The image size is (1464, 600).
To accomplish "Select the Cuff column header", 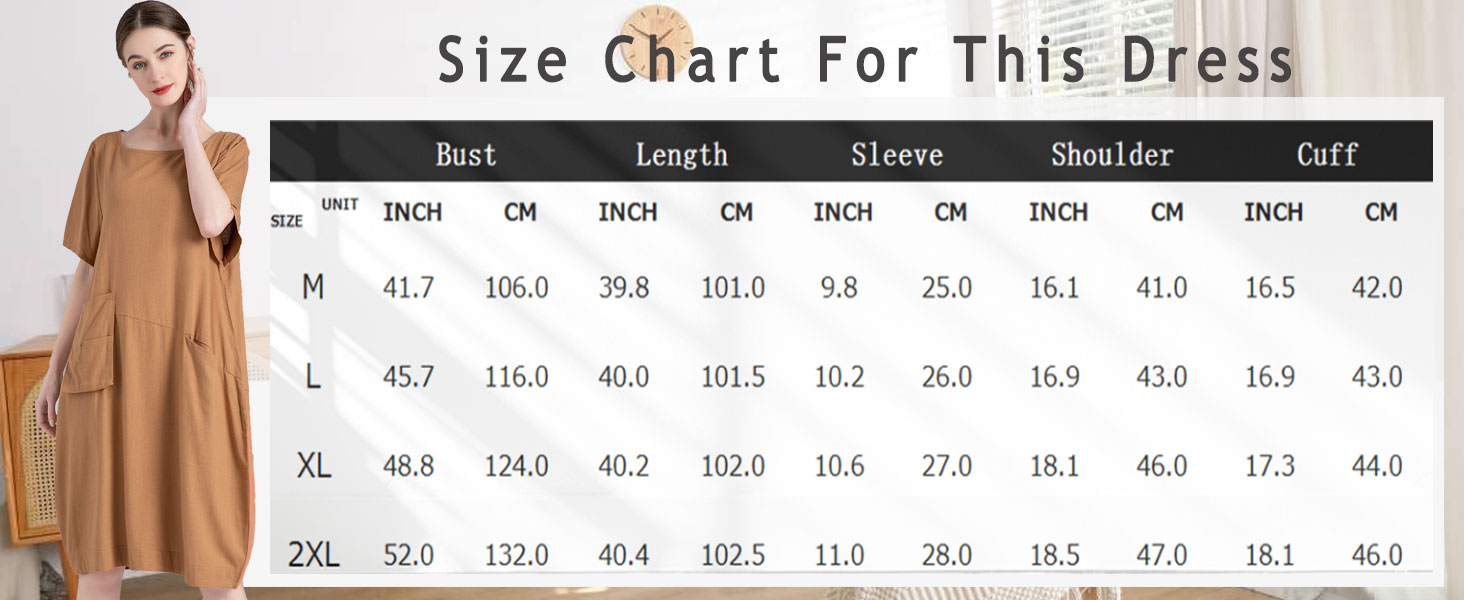I will 1327,155.
